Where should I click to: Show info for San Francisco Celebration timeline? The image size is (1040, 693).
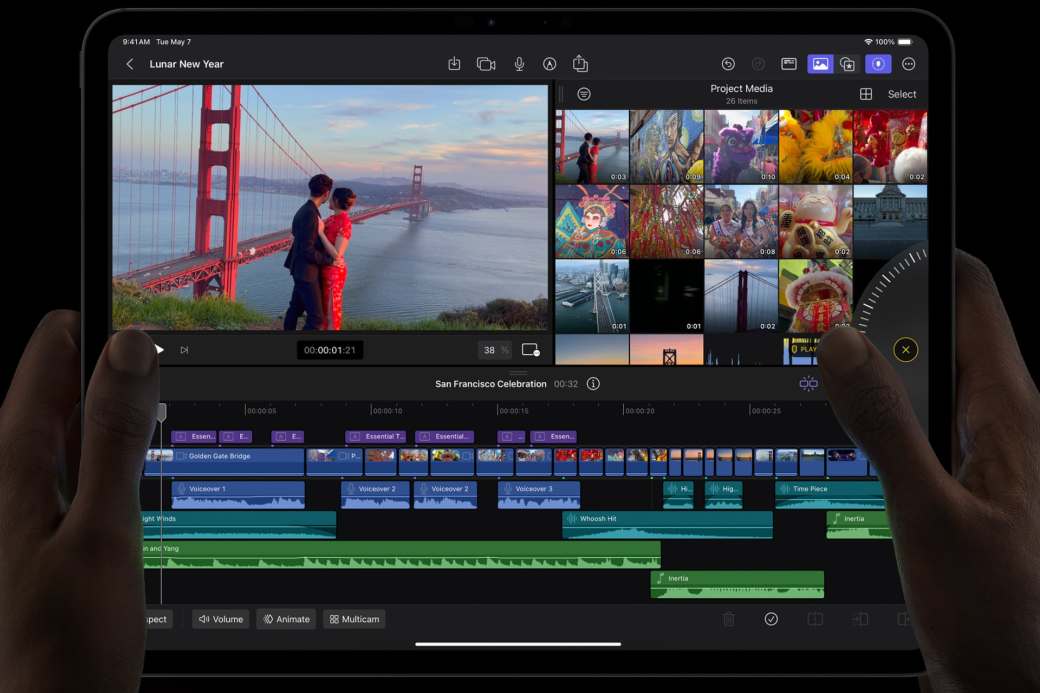593,384
